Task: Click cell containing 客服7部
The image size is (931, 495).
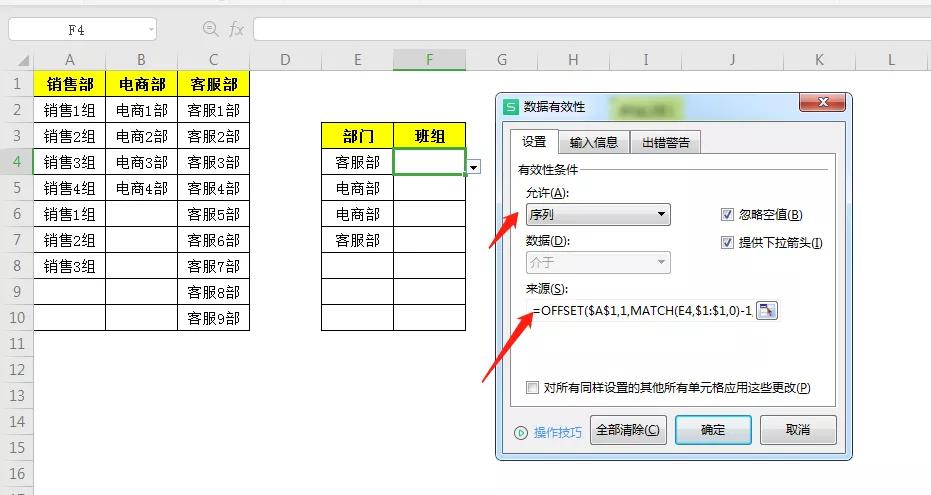Action: point(213,266)
